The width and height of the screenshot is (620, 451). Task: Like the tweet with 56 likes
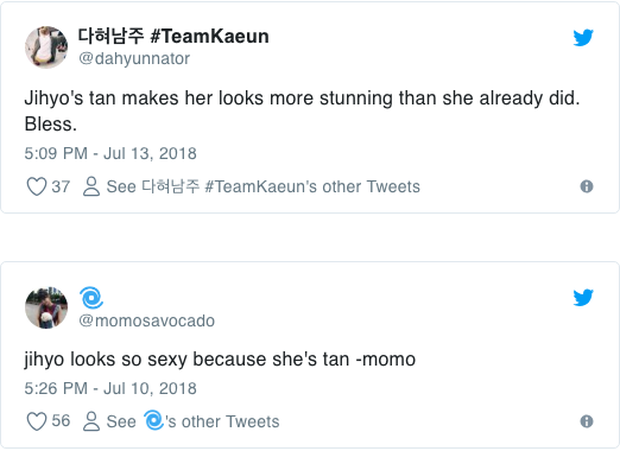[37, 421]
